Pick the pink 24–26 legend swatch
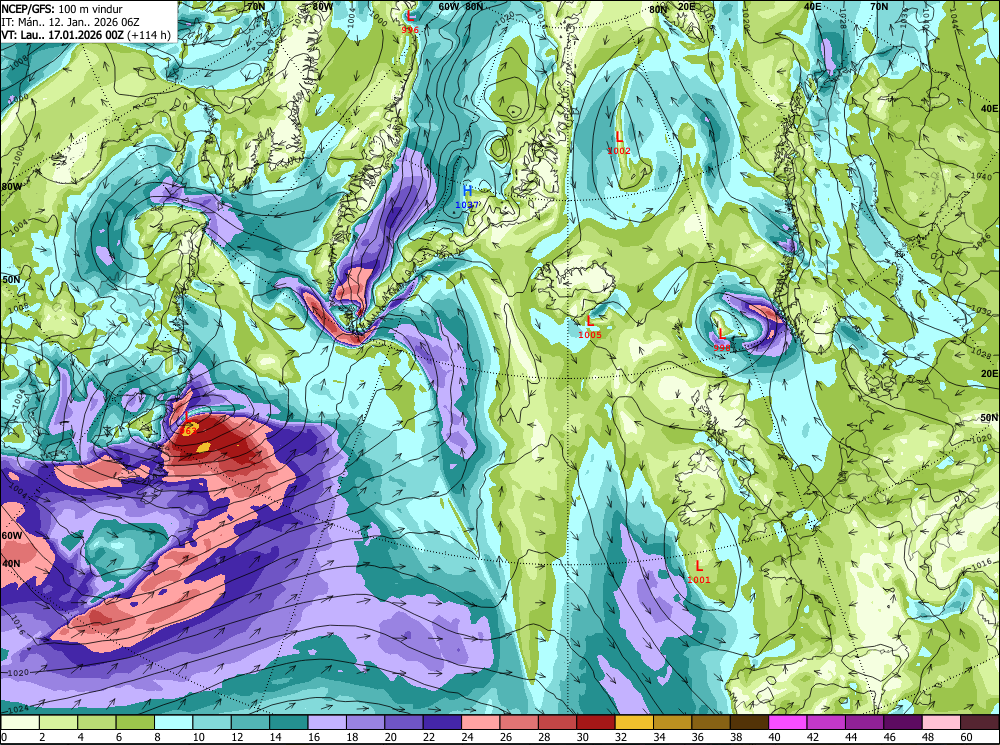1000x745 pixels. [x=481, y=722]
